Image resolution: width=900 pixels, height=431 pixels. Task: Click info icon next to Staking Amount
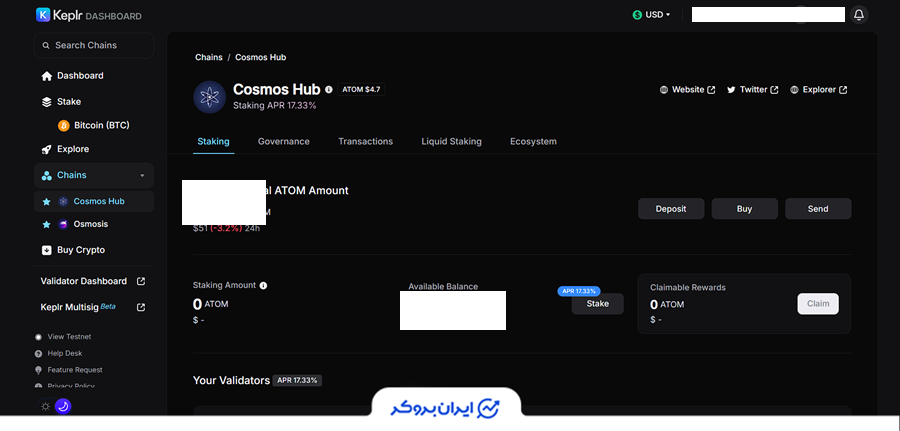263,285
